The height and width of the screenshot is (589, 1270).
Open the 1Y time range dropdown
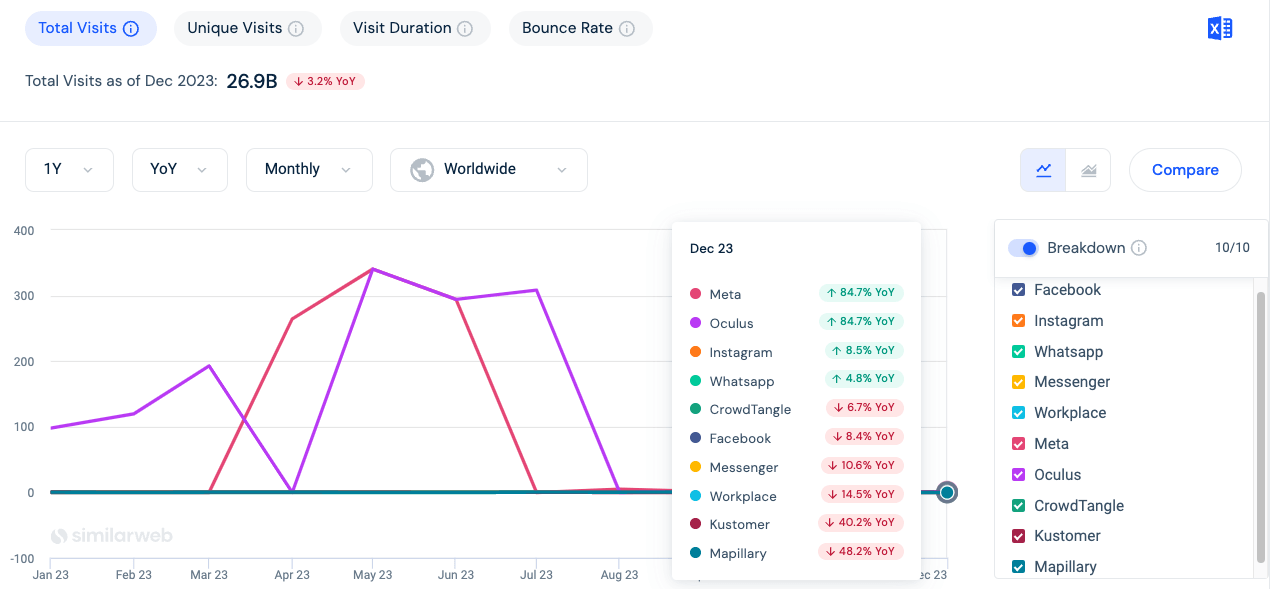pyautogui.click(x=69, y=170)
